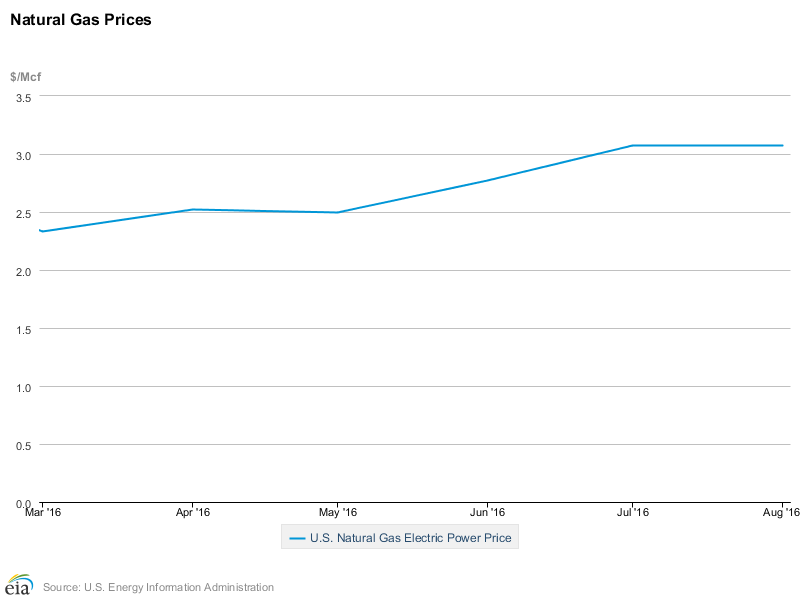800x600 pixels.
Task: Select the Jul '16 x-axis label
Action: coord(633,512)
